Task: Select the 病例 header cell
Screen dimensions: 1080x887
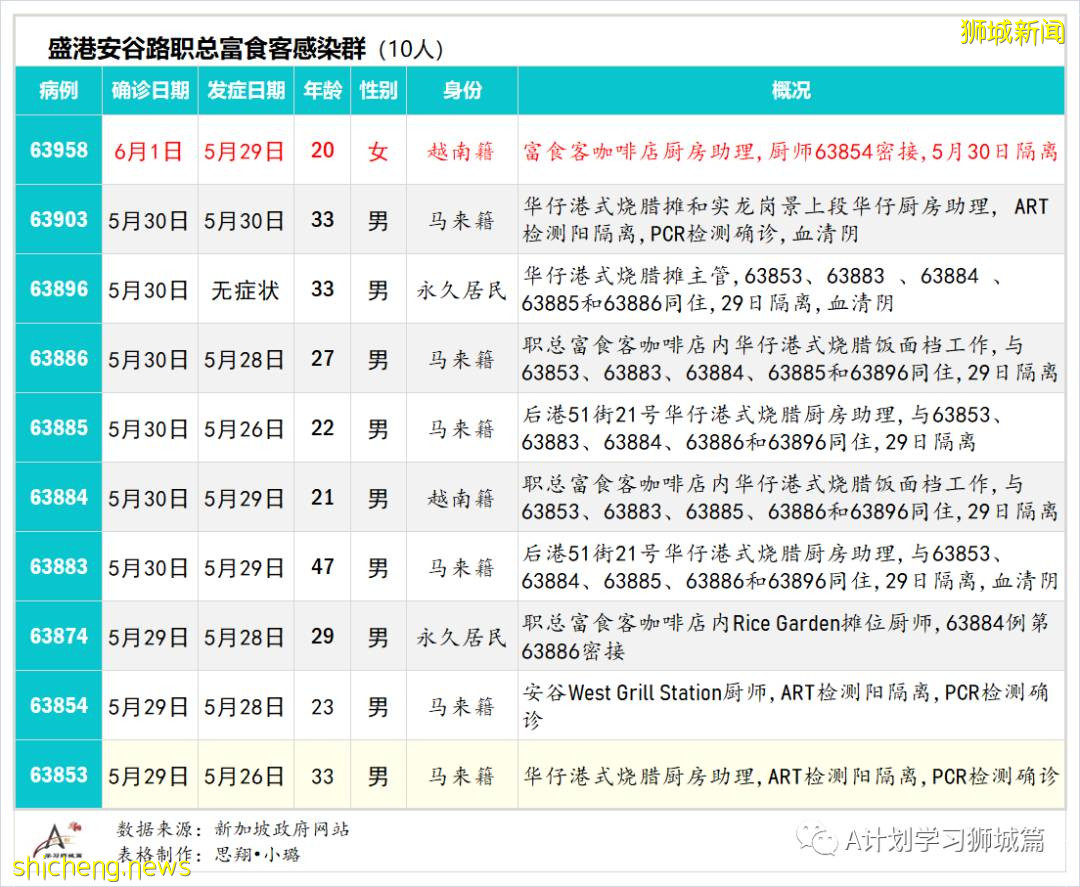Action: 57,90
